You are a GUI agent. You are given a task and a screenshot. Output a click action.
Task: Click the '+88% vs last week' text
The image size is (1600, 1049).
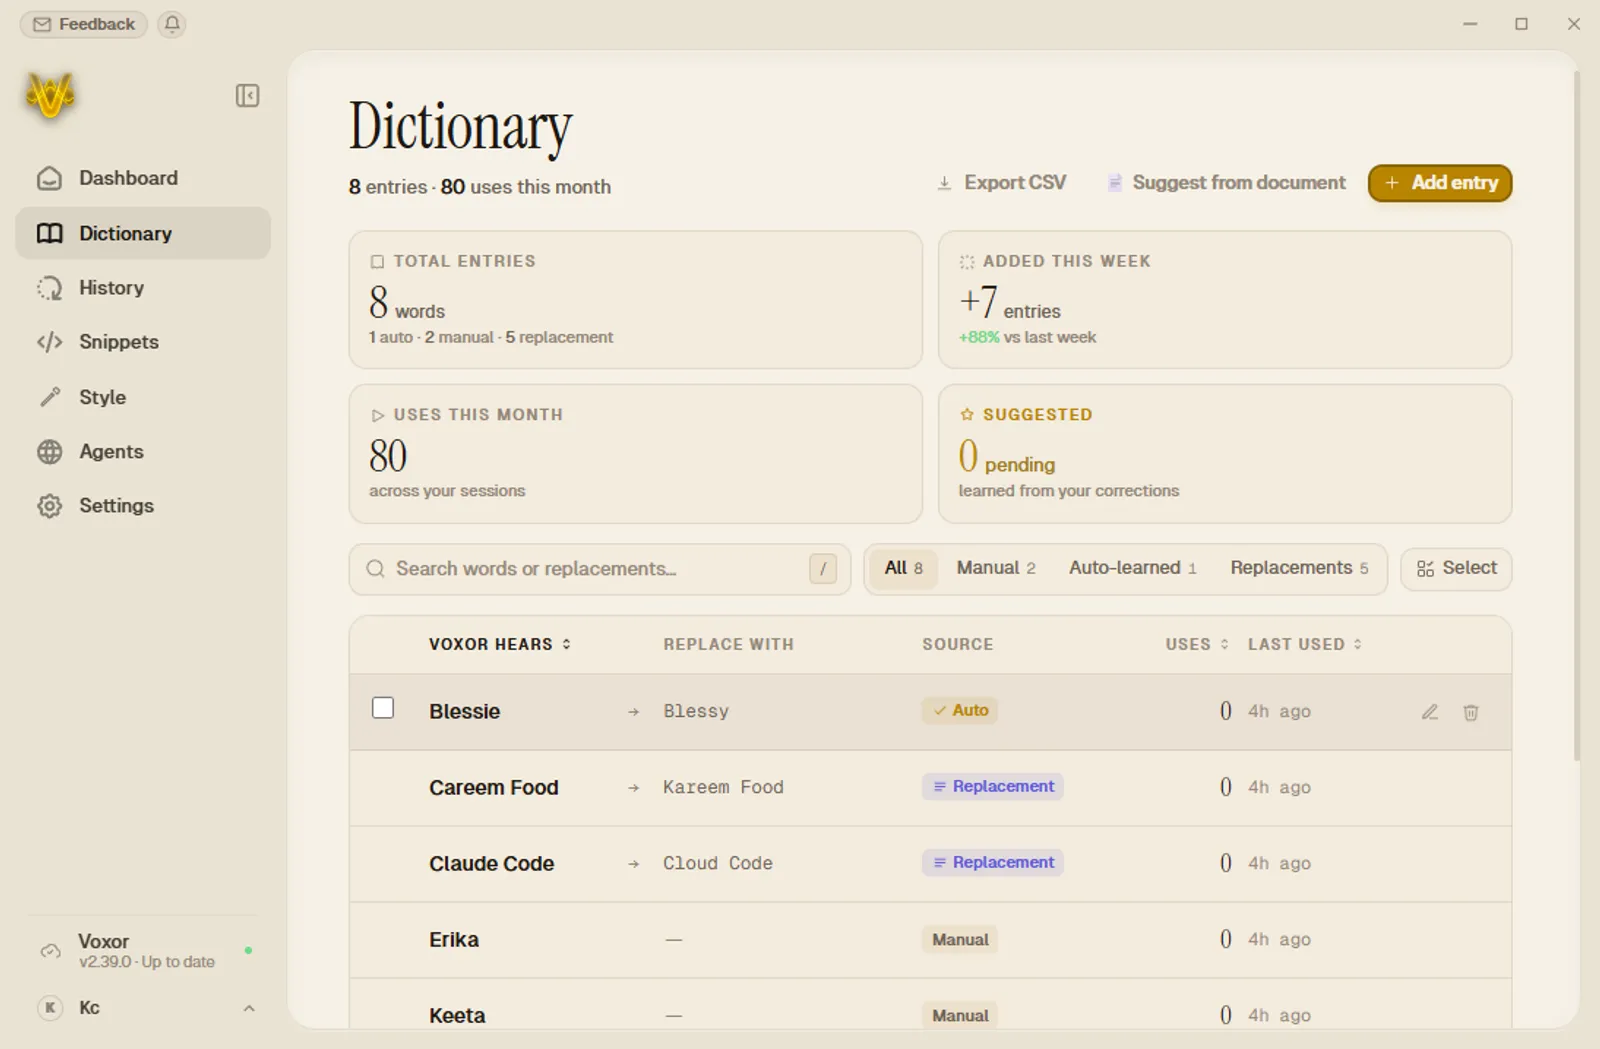point(1027,337)
